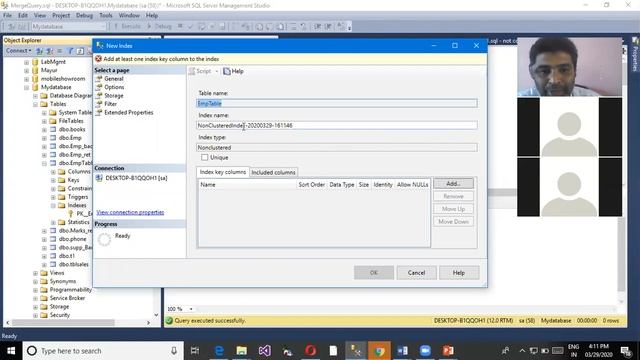Viewport: 640px width, 360px height.
Task: Expand the Synonyms folder node
Action: 36,282
